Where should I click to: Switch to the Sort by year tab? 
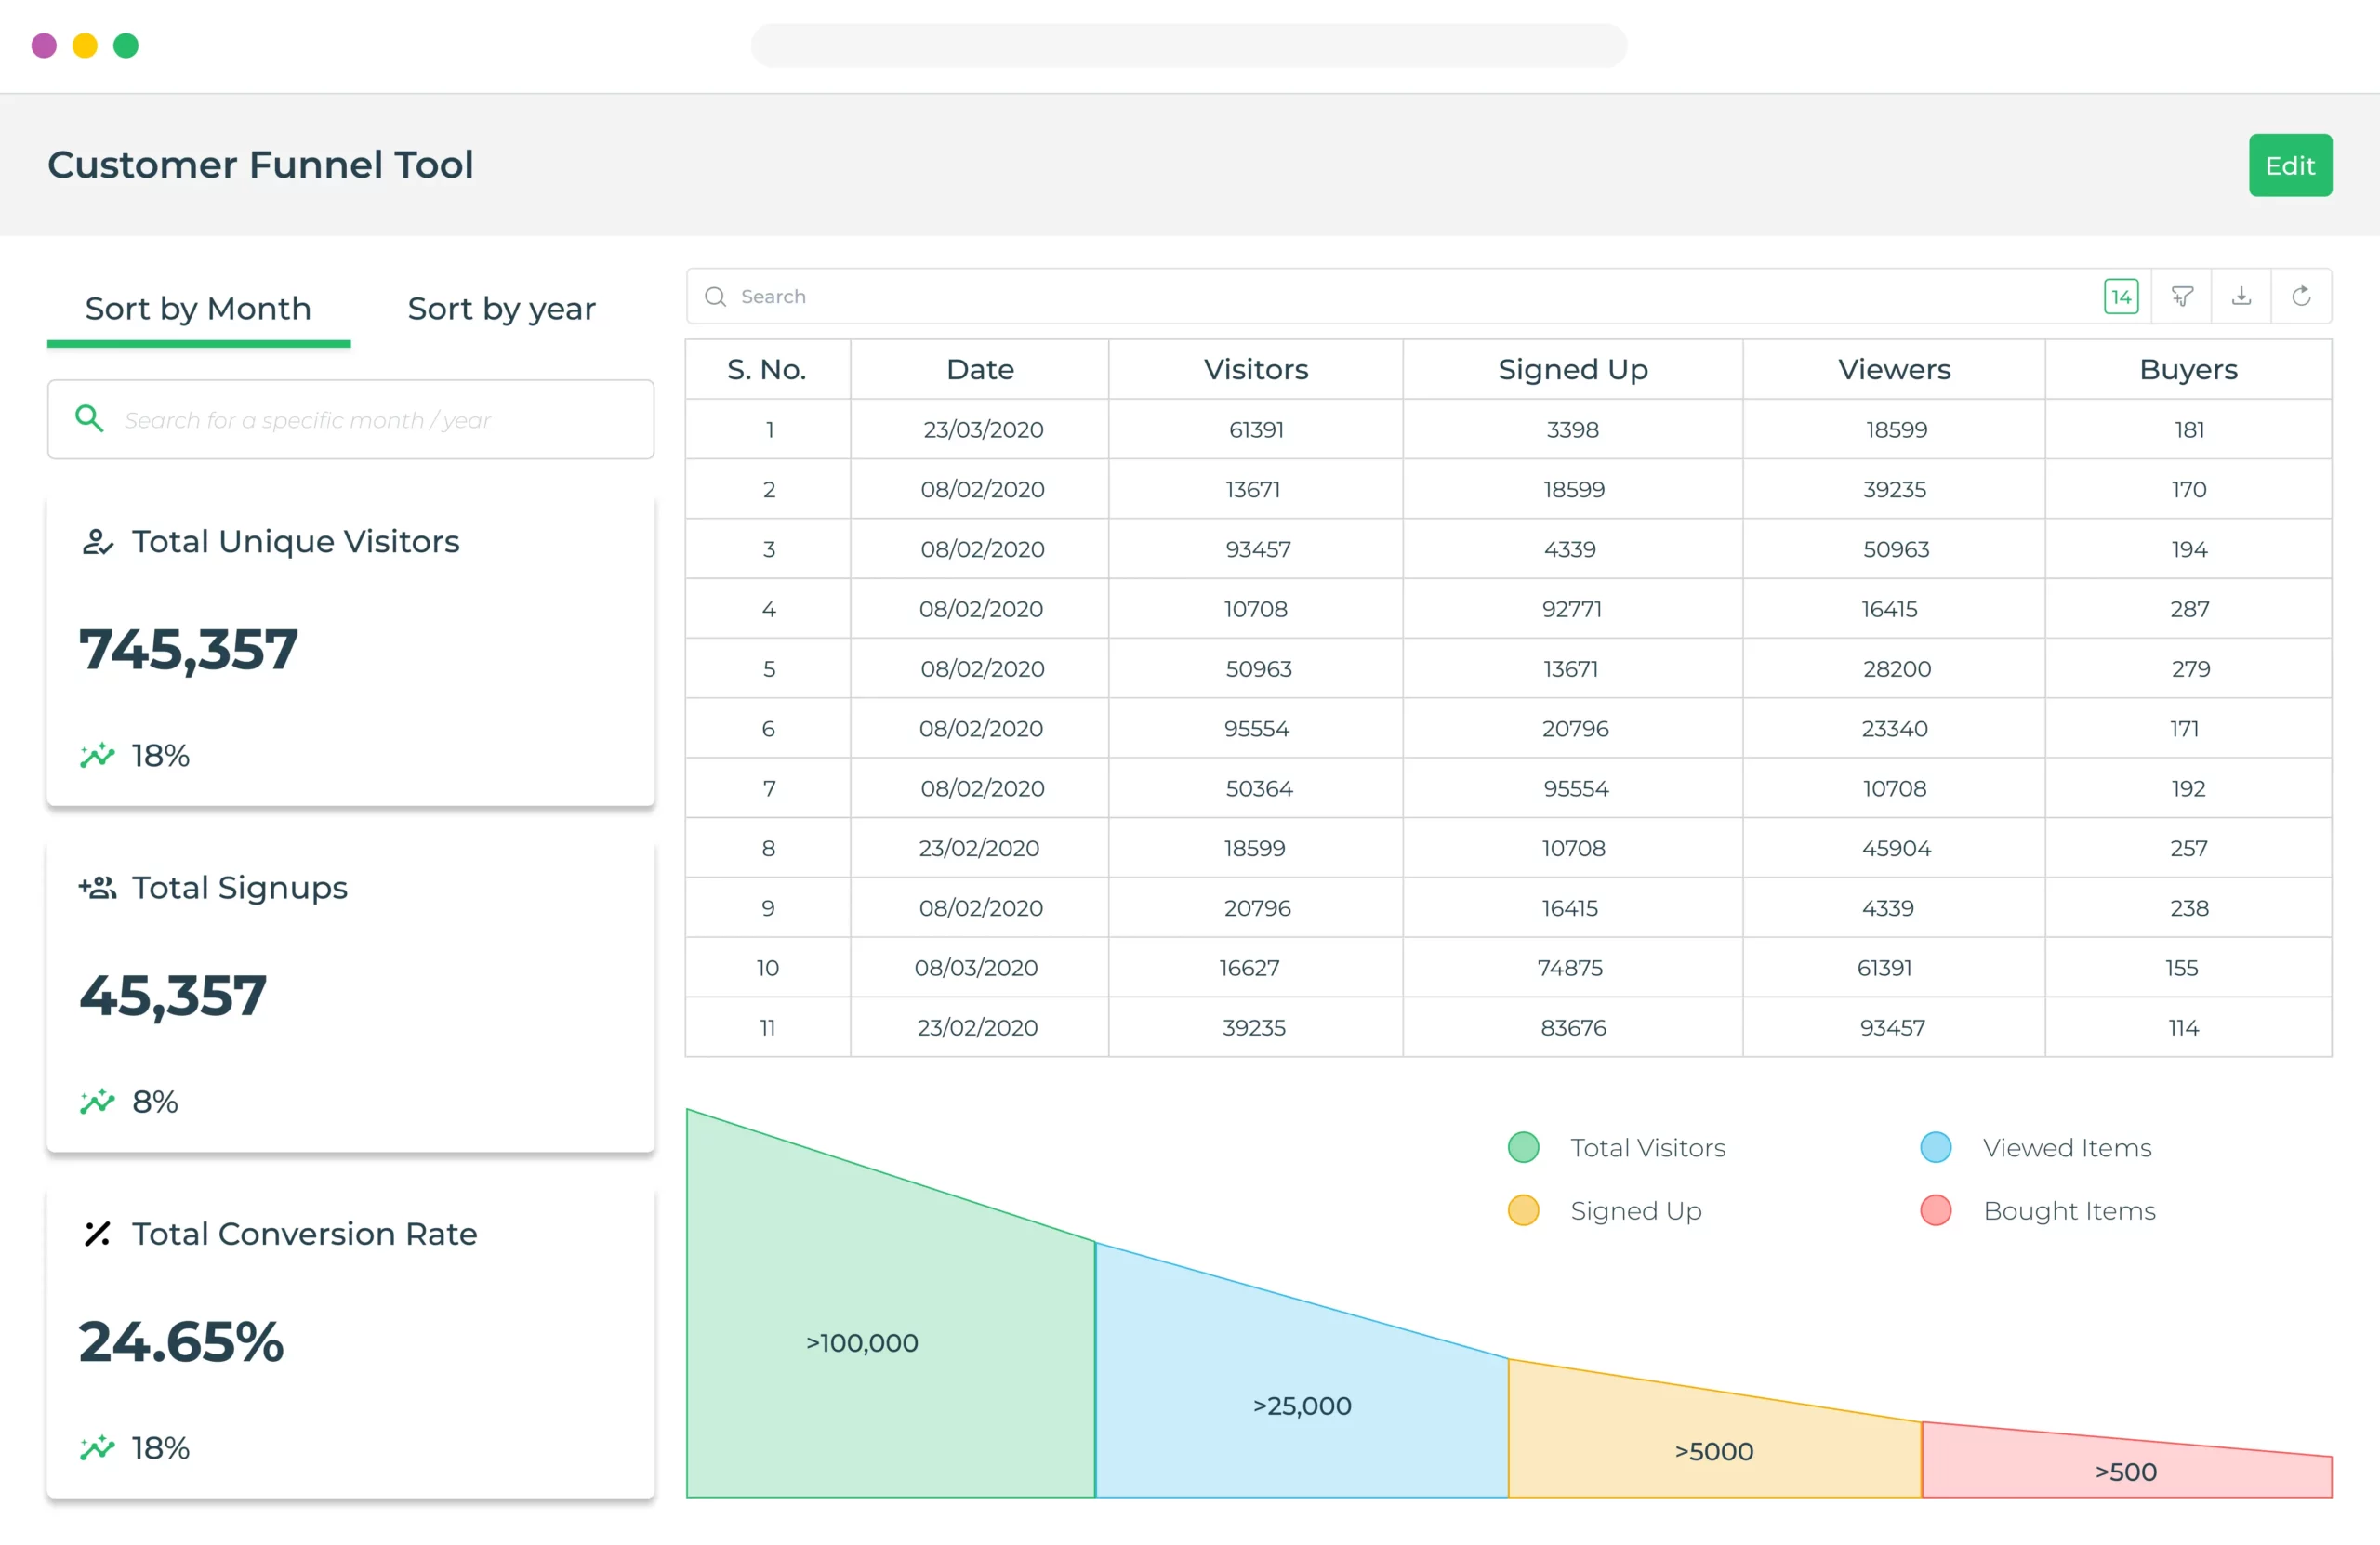click(x=501, y=308)
